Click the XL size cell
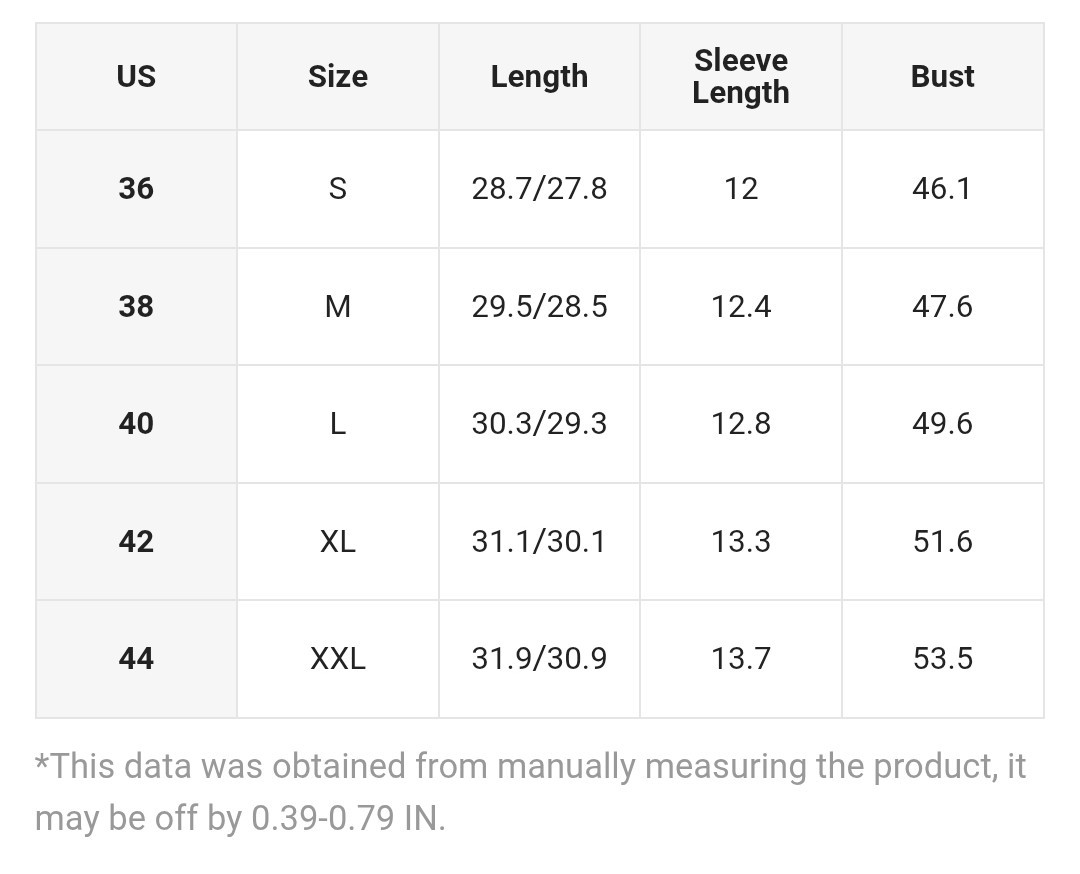1080x874 pixels. tap(338, 541)
